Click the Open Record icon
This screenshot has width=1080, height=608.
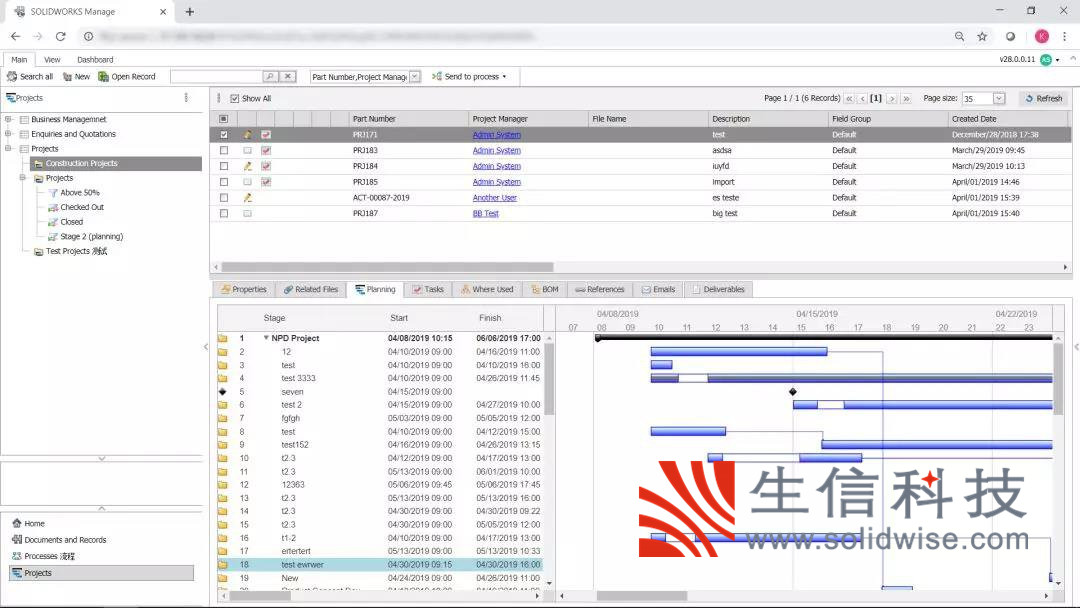point(103,76)
